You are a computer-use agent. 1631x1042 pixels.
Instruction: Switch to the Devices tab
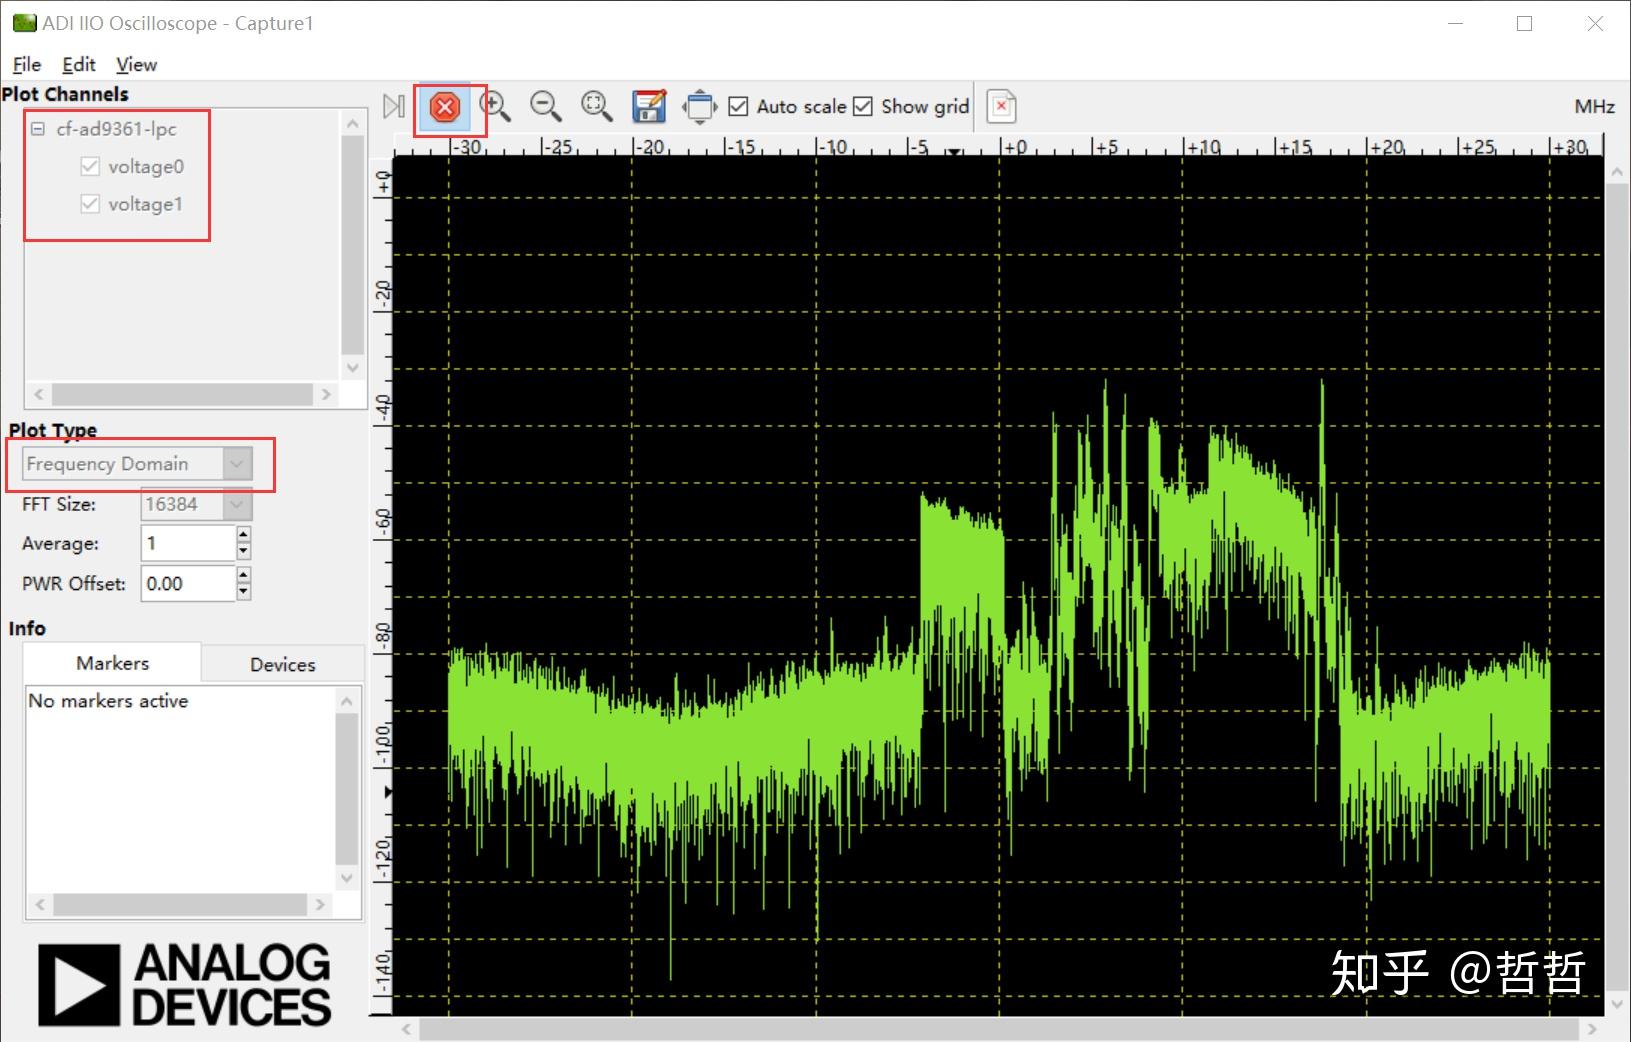pyautogui.click(x=282, y=664)
